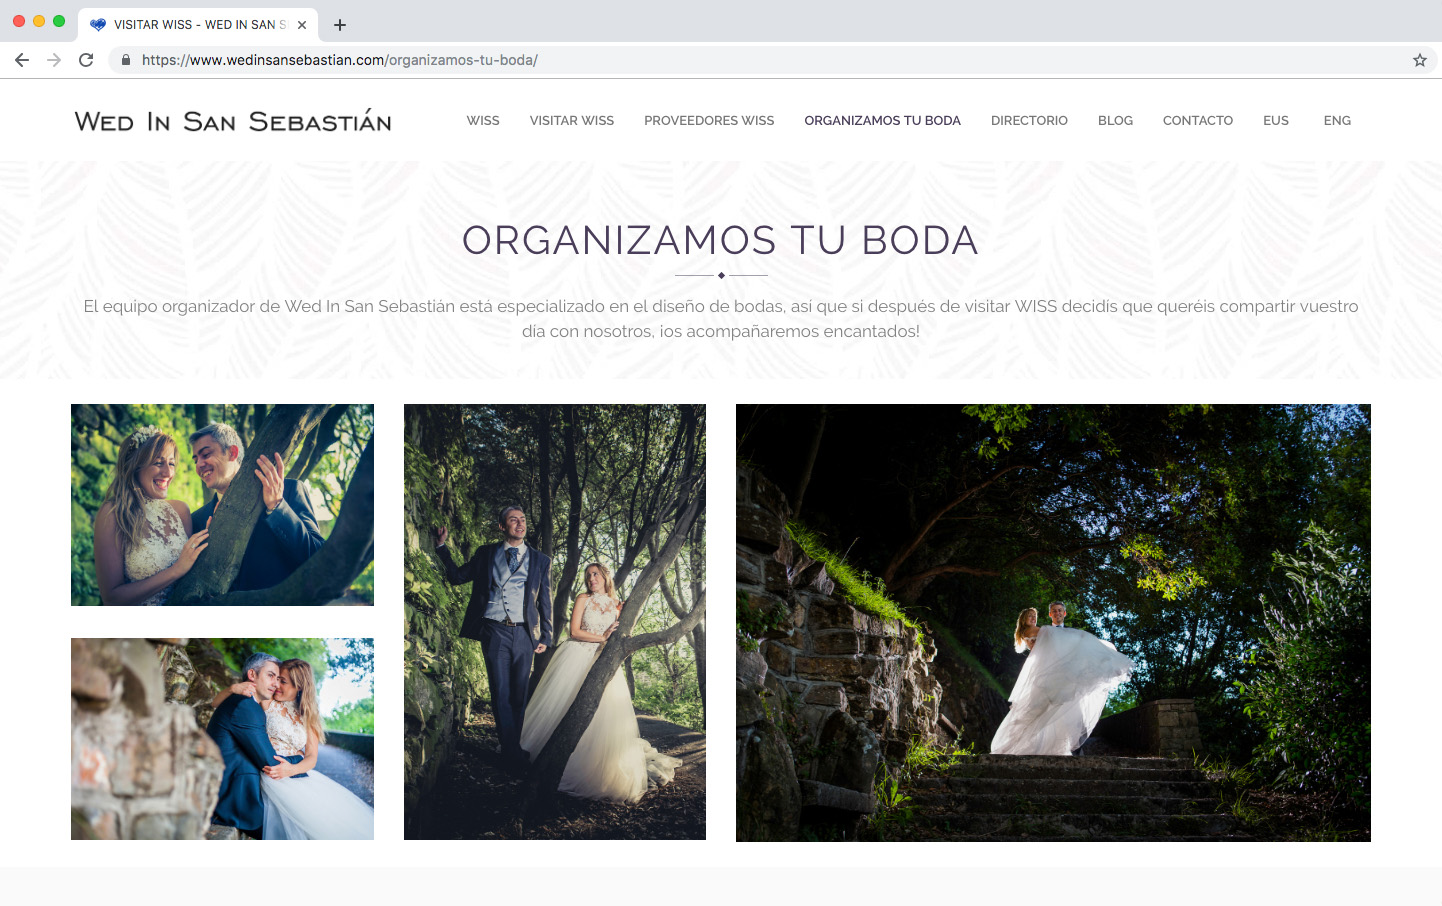Open the CONTACTO page

tap(1197, 121)
